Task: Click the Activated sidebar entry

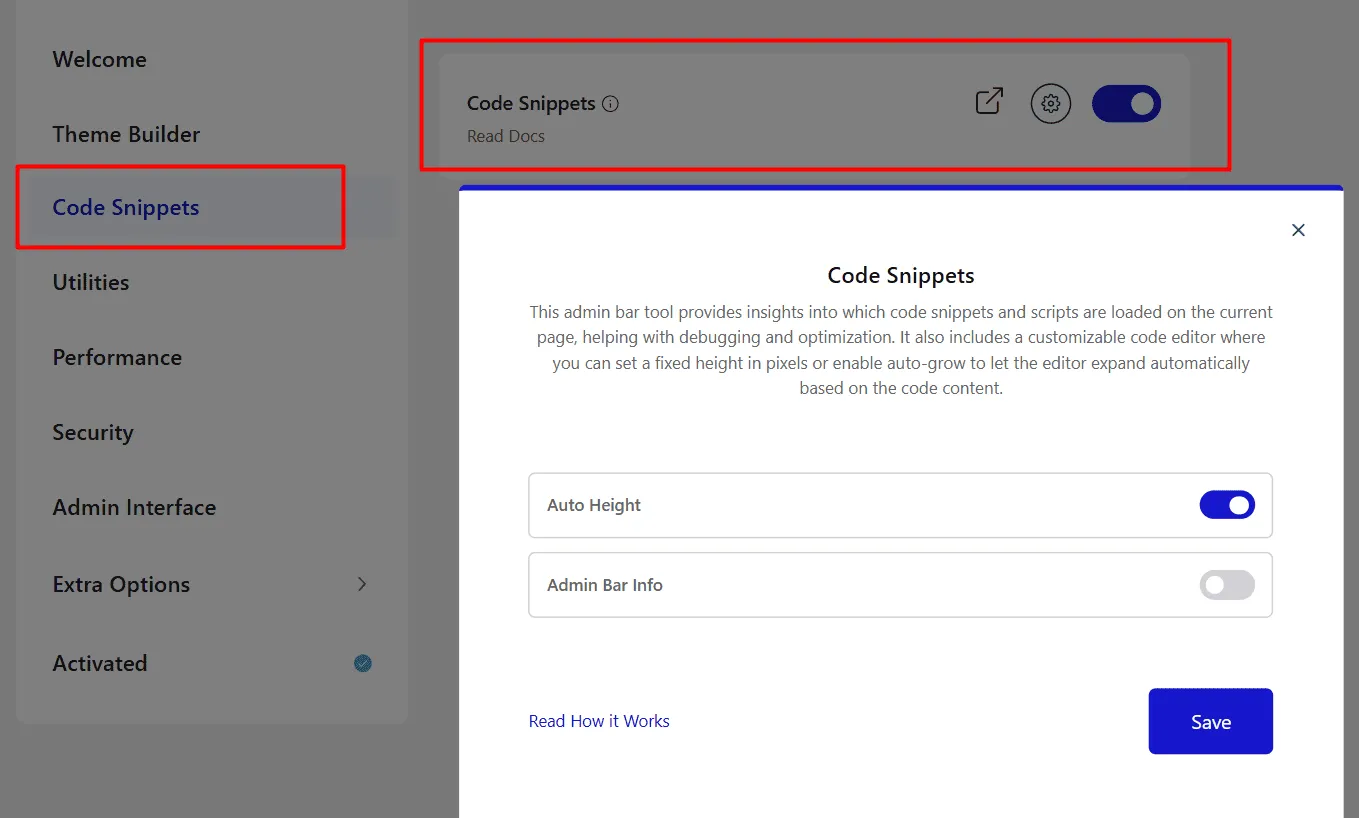Action: click(x=100, y=663)
